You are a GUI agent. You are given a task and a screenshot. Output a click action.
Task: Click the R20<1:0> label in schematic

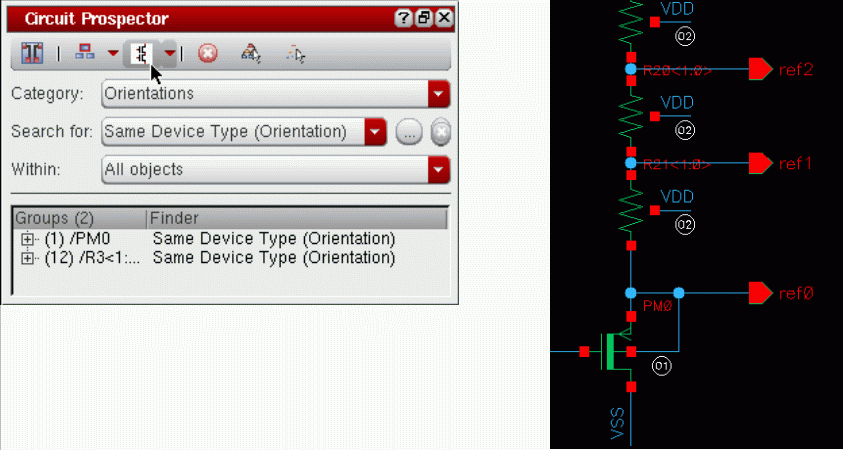(x=677, y=70)
